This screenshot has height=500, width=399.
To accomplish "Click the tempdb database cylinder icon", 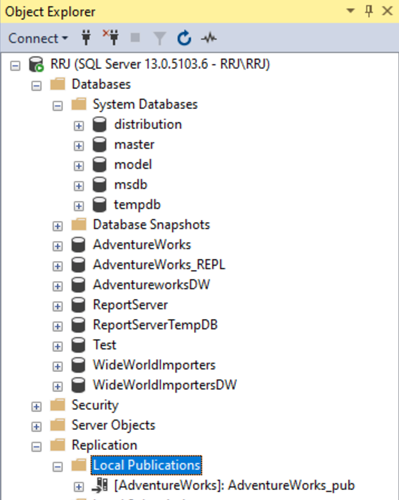I will pyautogui.click(x=99, y=204).
